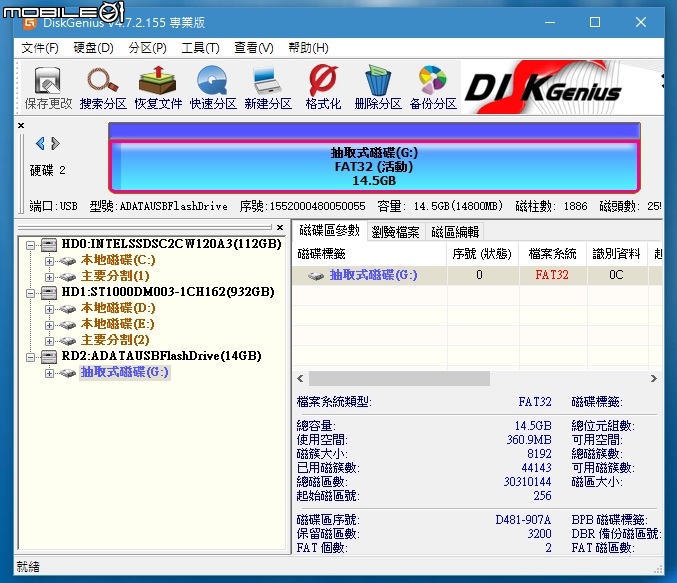Go to previous disk with left arrow
677x583 pixels.
click(x=40, y=143)
